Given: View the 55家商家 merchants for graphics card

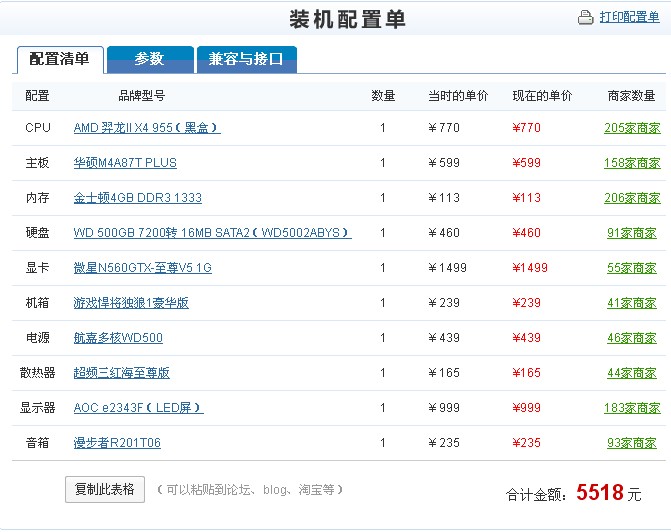Looking at the screenshot, I should (632, 268).
